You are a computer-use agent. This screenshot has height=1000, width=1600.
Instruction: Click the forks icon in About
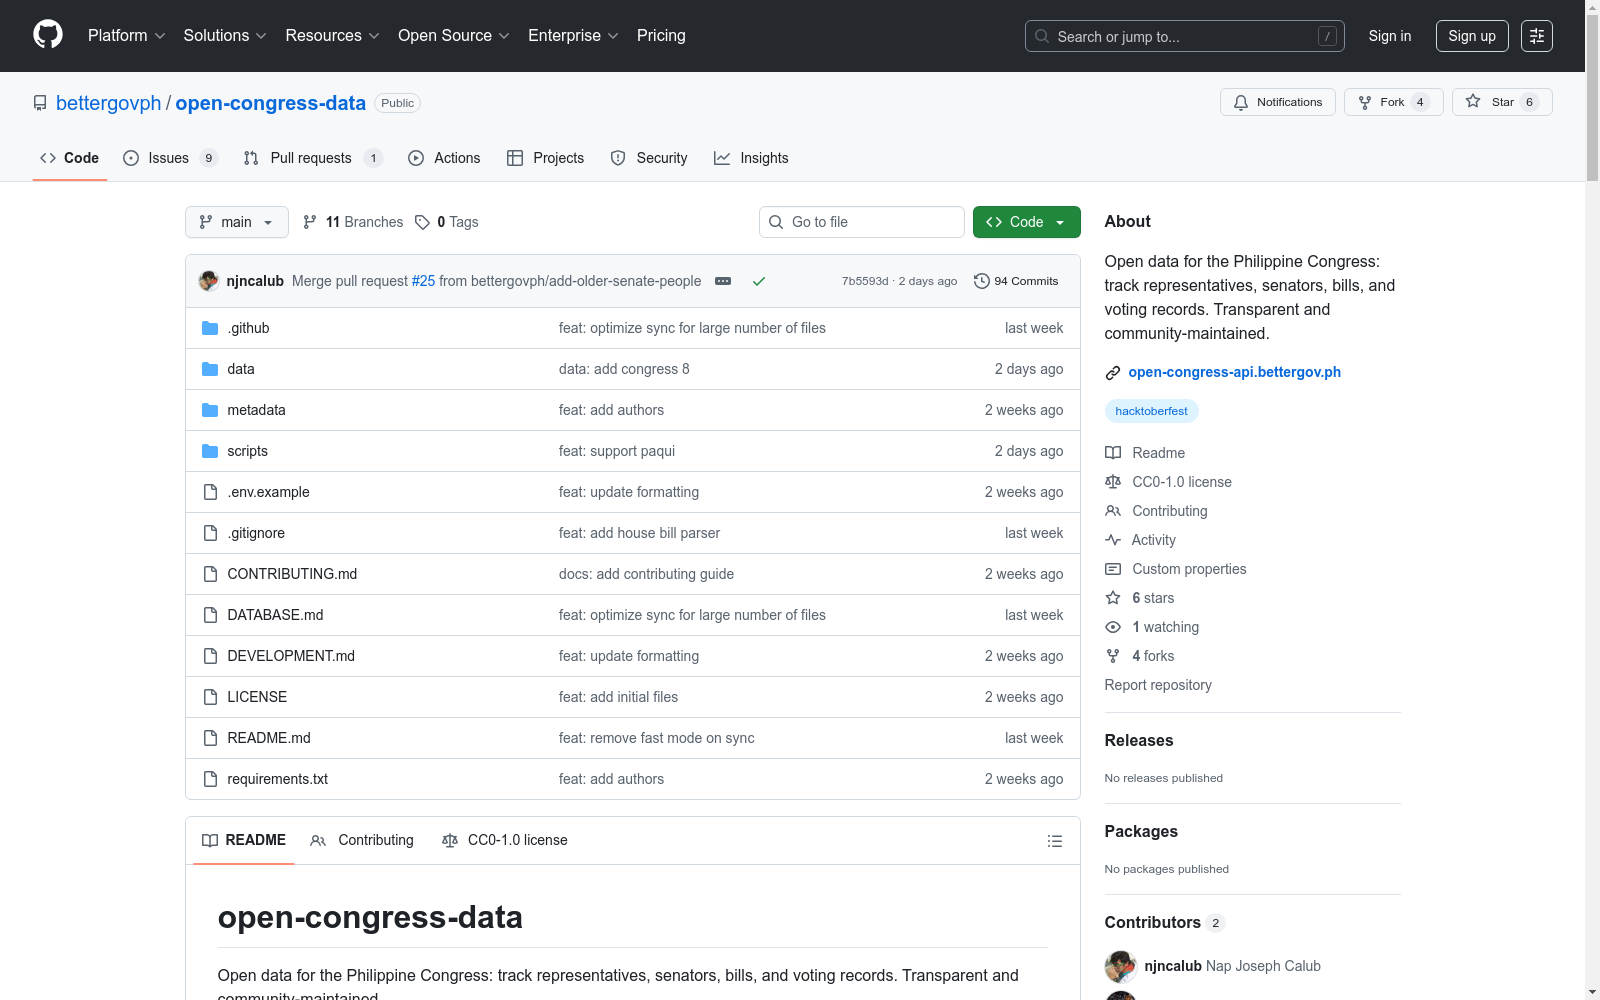tap(1113, 656)
